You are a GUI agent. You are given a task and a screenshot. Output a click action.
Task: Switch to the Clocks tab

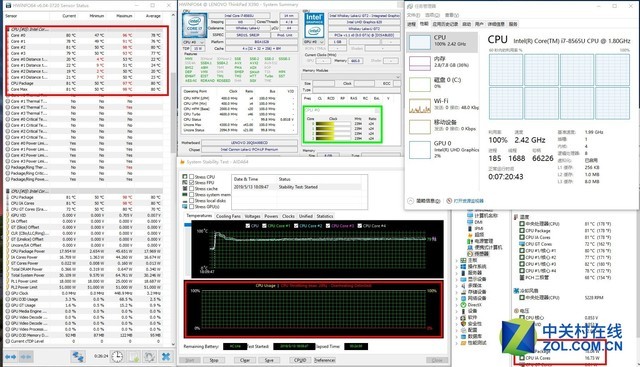[288, 216]
